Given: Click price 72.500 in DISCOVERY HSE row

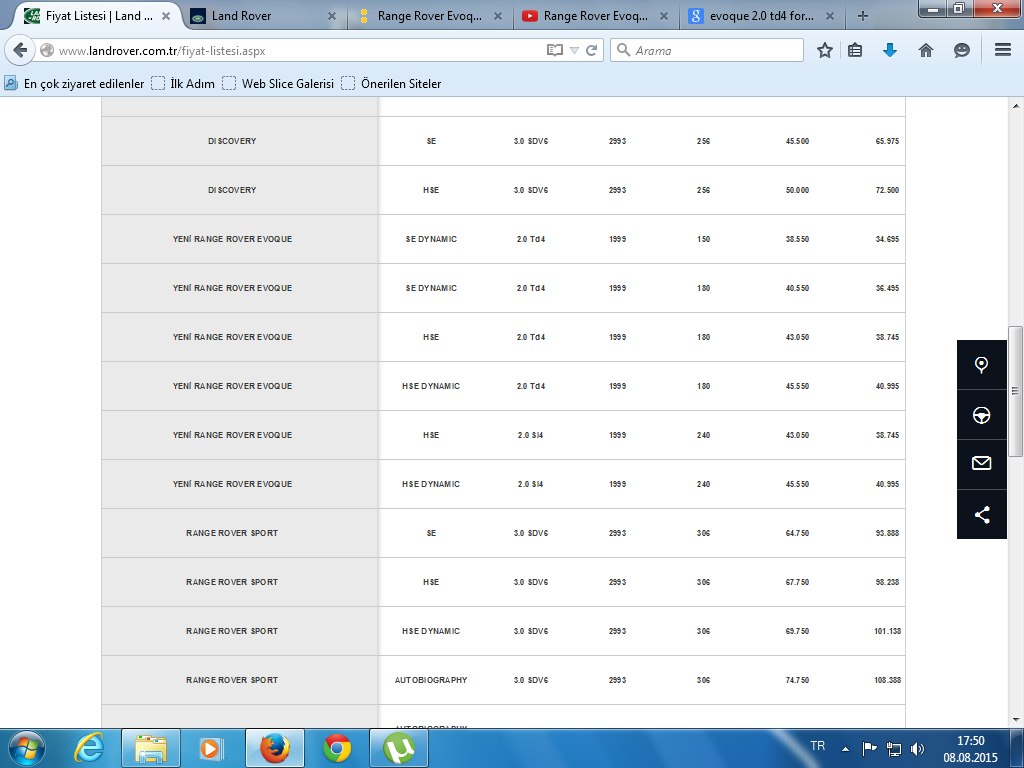Looking at the screenshot, I should click(x=887, y=190).
